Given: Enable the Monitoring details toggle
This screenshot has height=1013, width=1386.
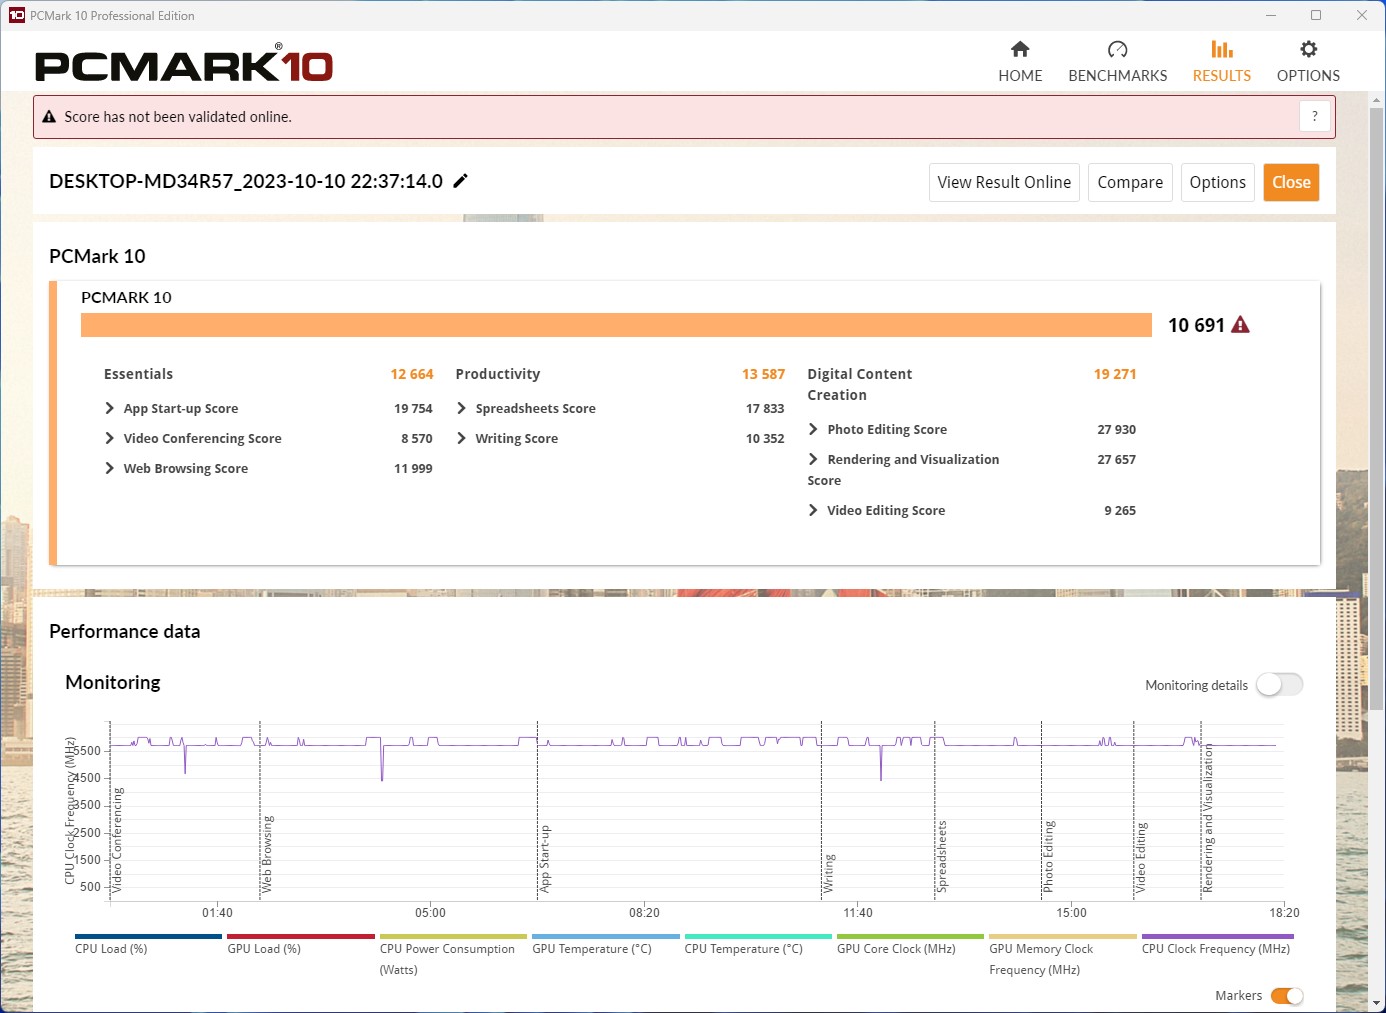Looking at the screenshot, I should coord(1279,685).
